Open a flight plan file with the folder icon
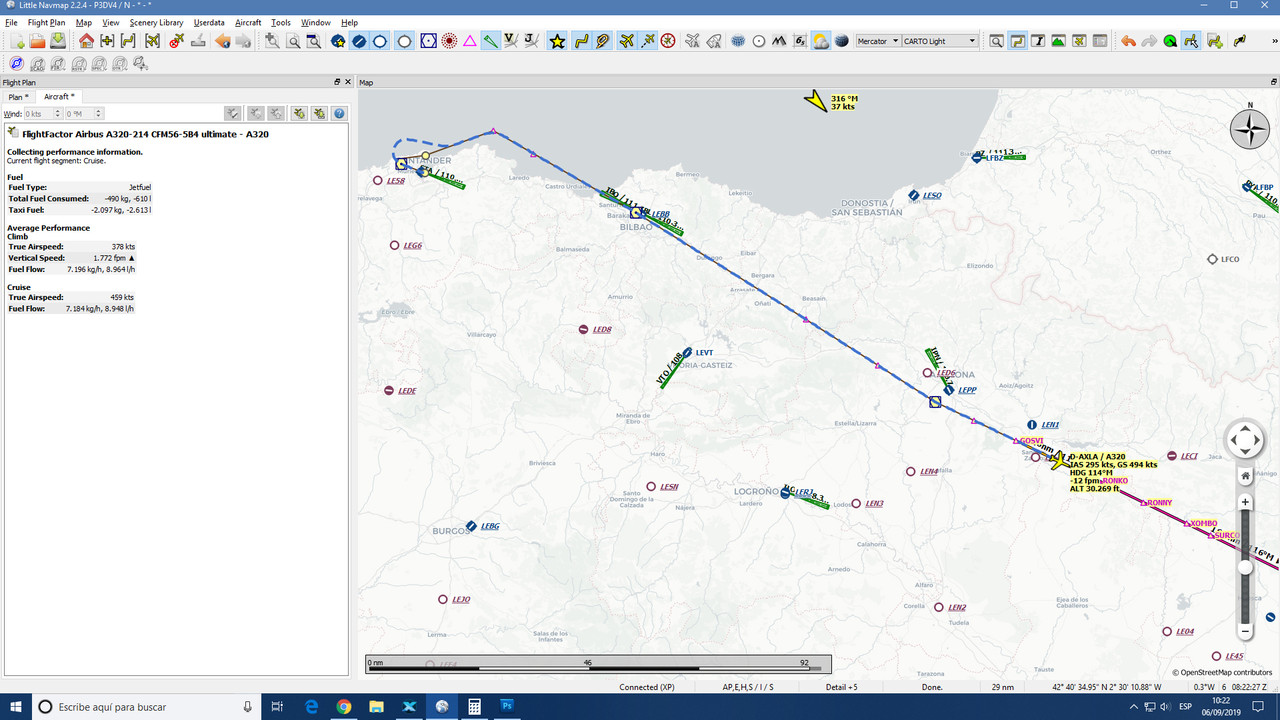The image size is (1280, 720). click(x=37, y=41)
